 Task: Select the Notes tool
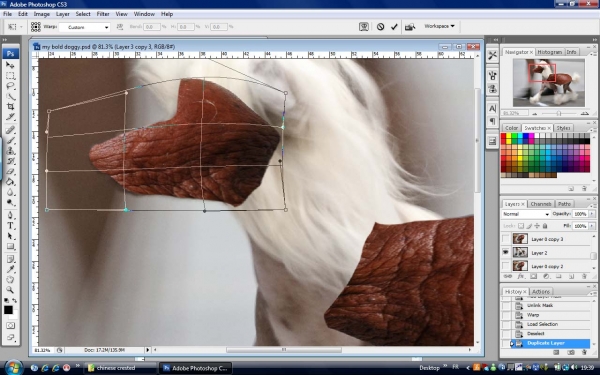point(10,259)
